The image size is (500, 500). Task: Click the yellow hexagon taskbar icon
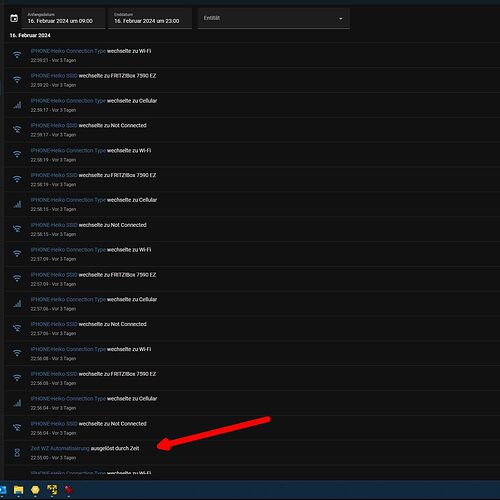35,490
